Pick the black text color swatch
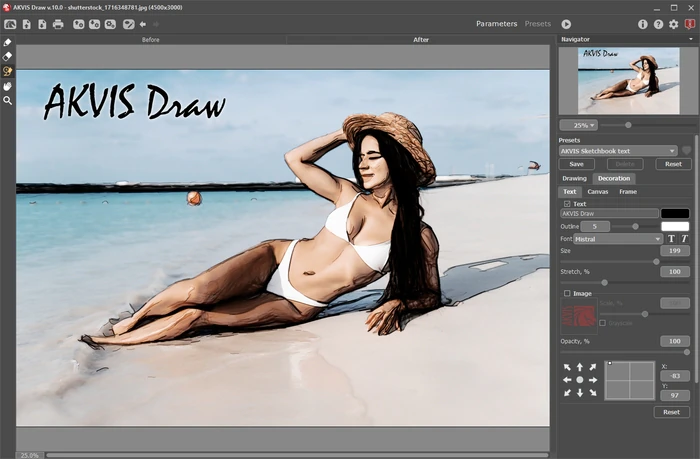 tap(675, 213)
